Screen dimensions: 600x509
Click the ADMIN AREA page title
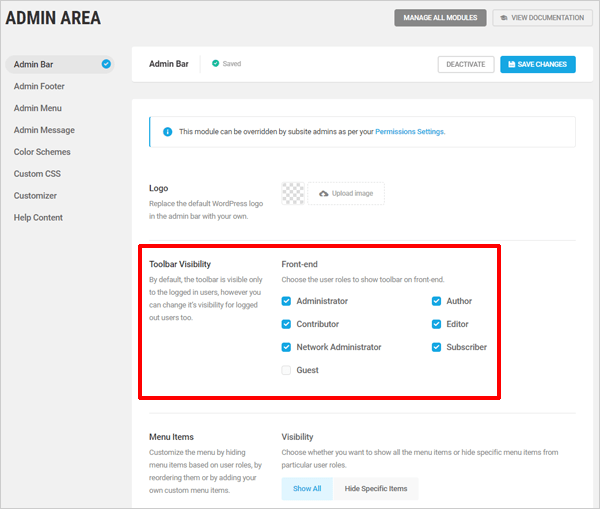[x=53, y=18]
